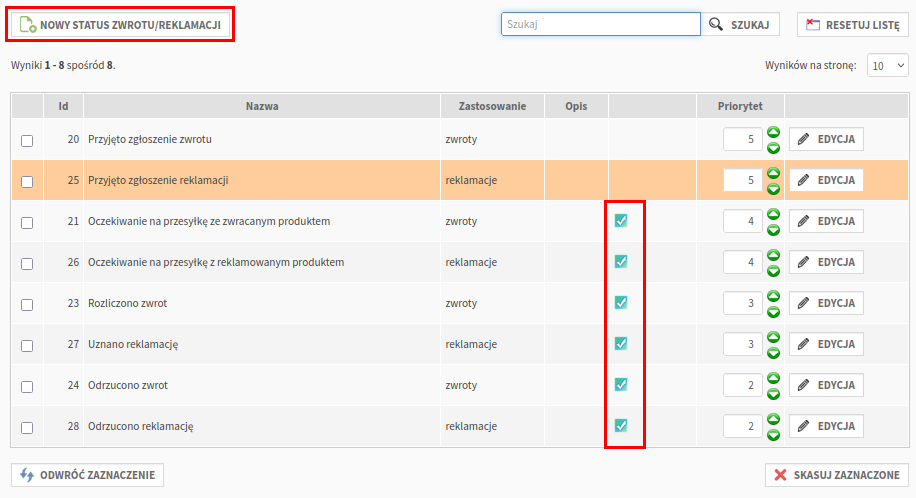
Task: Click EDYCJA for 'Uznano reklamację'
Action: [826, 344]
